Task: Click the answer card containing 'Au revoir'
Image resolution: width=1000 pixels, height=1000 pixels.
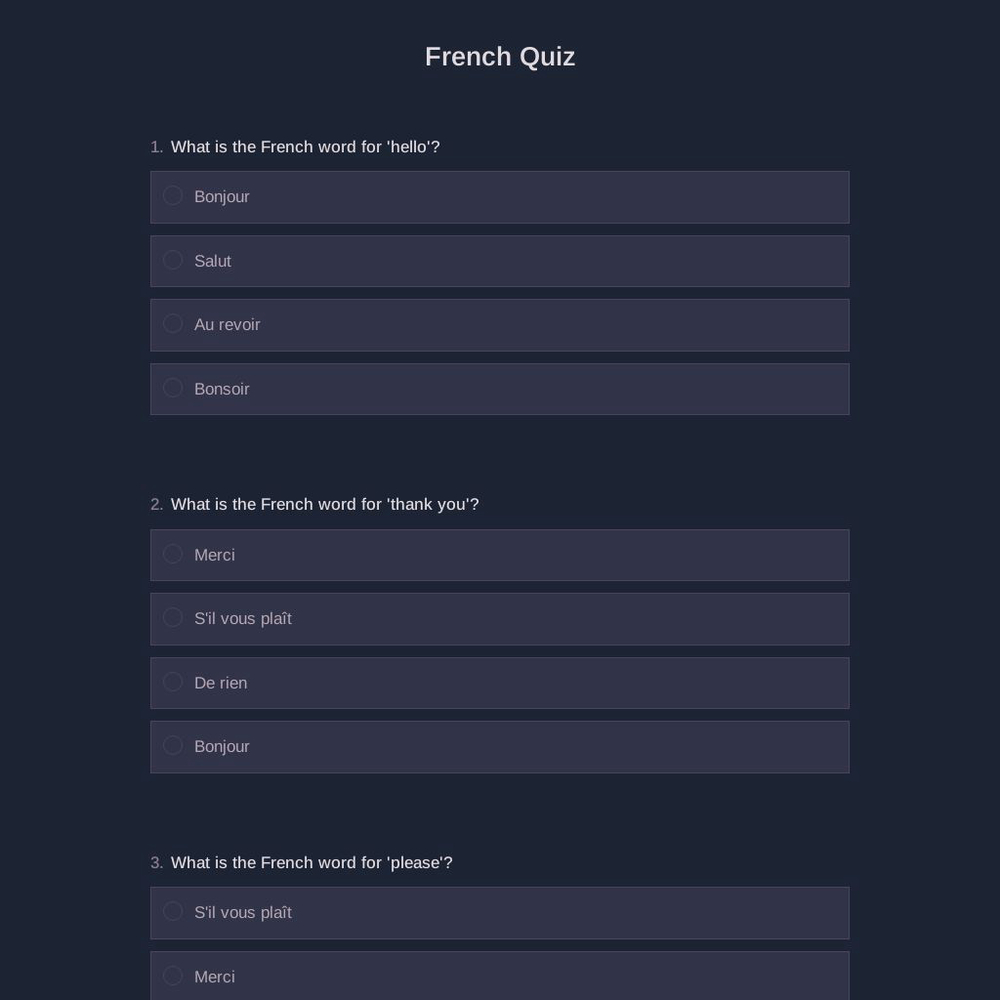Action: (x=500, y=324)
